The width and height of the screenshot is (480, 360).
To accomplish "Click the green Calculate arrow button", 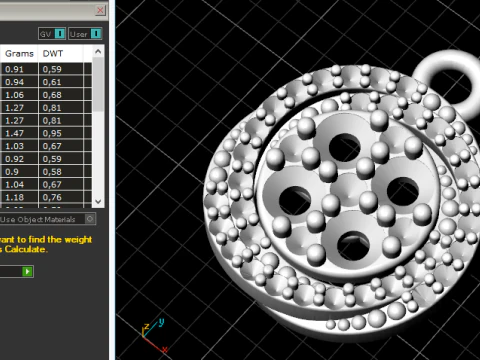I will click(x=28, y=272).
